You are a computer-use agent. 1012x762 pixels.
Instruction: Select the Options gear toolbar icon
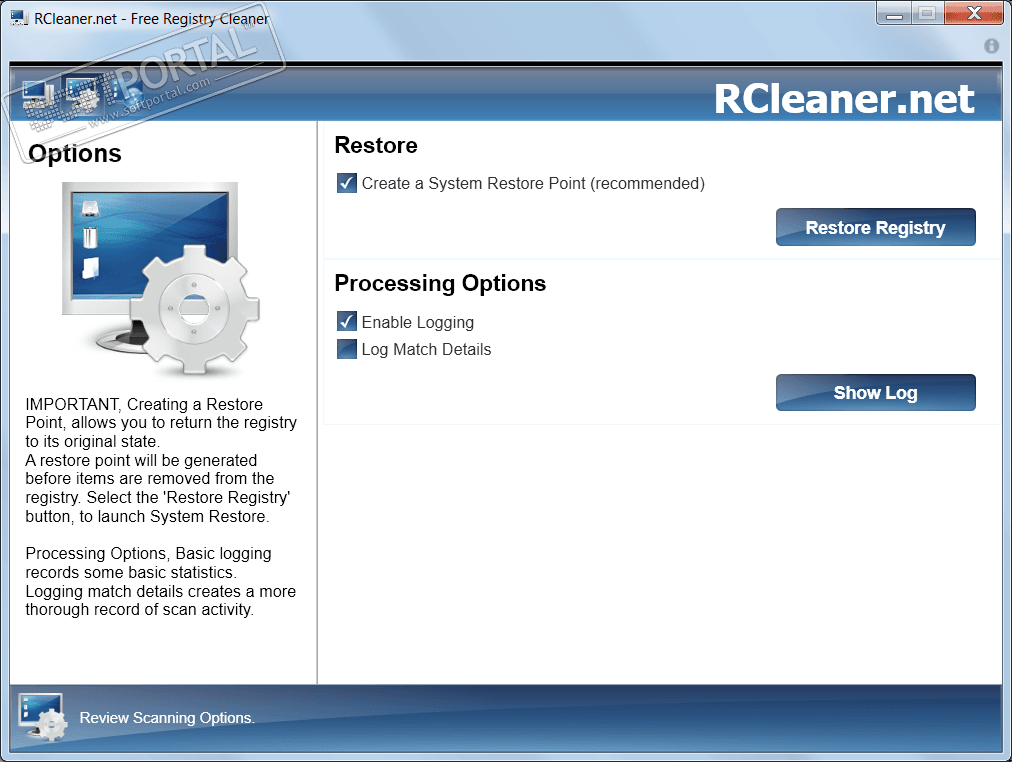pos(83,95)
